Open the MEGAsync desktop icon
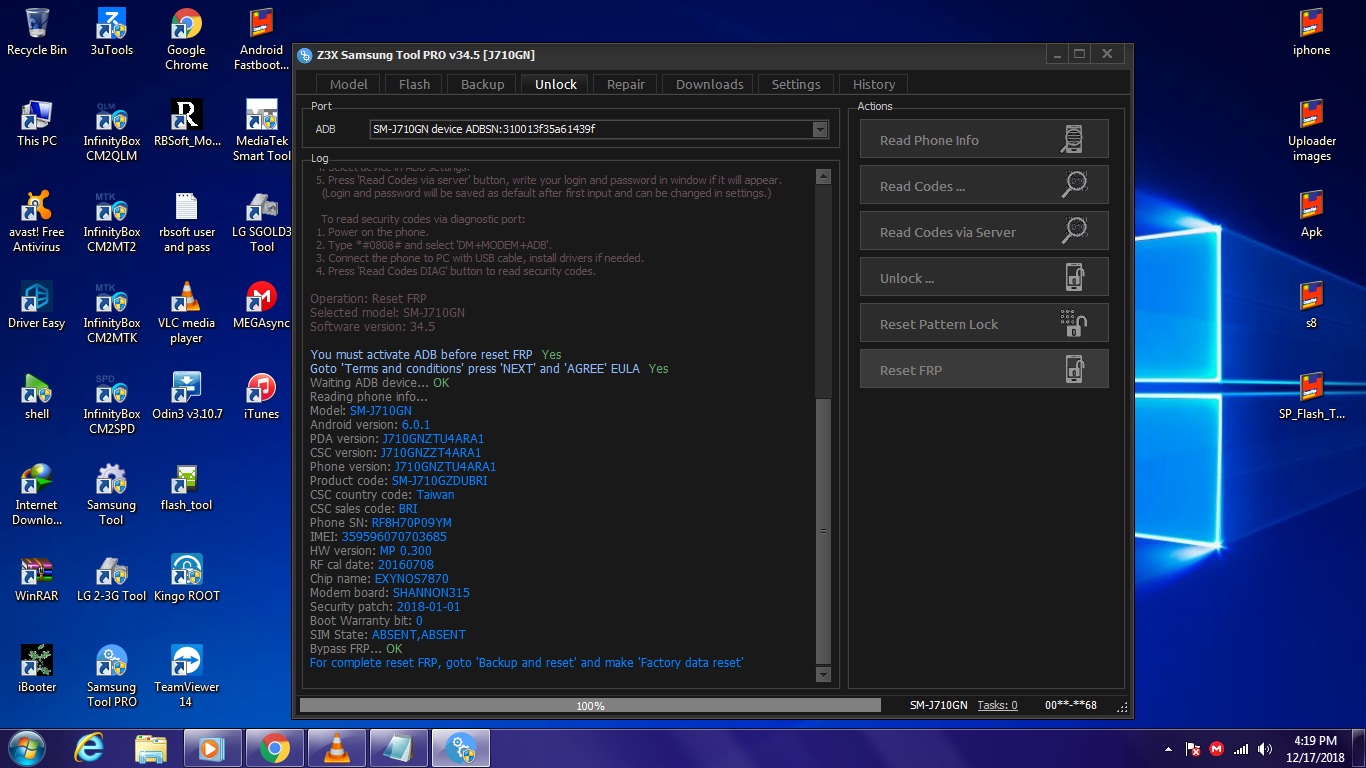Image resolution: width=1366 pixels, height=768 pixels. click(261, 305)
